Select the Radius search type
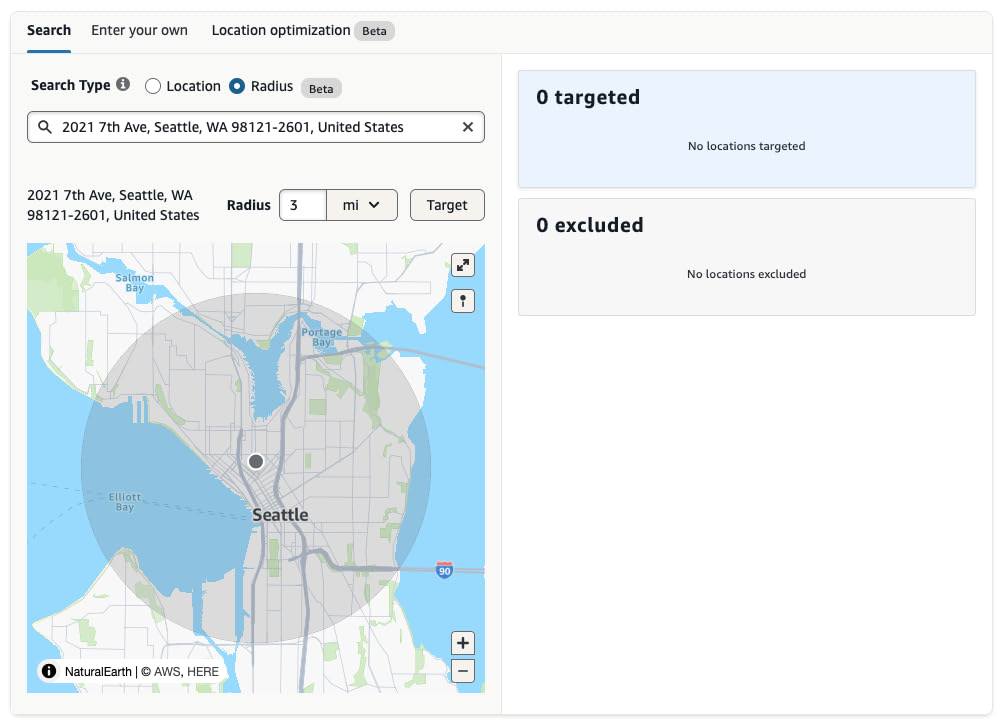1002x725 pixels. pos(237,86)
